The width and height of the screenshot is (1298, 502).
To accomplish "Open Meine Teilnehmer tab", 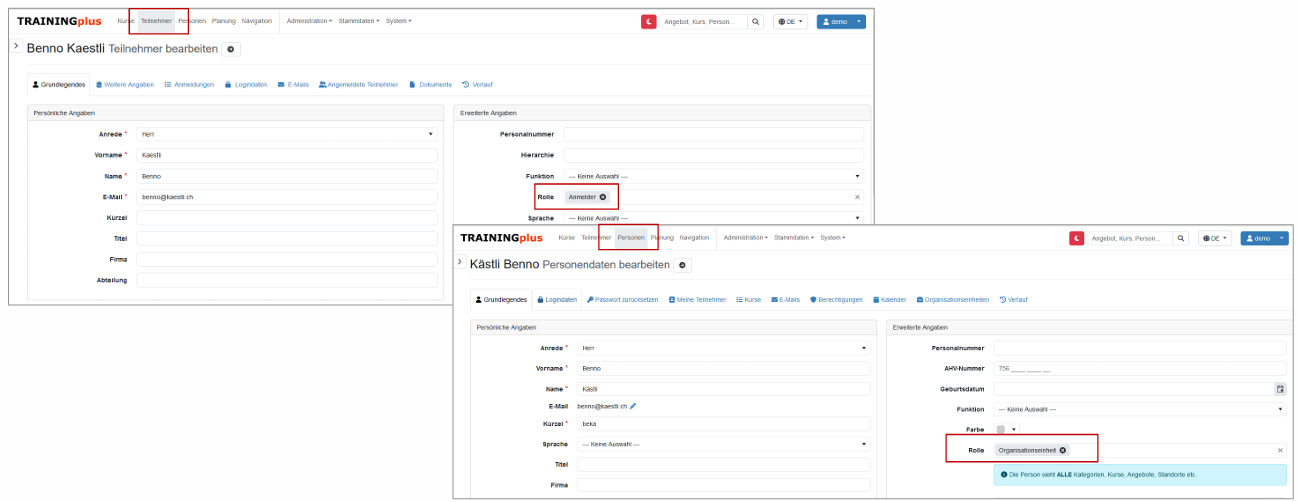I will click(x=697, y=299).
